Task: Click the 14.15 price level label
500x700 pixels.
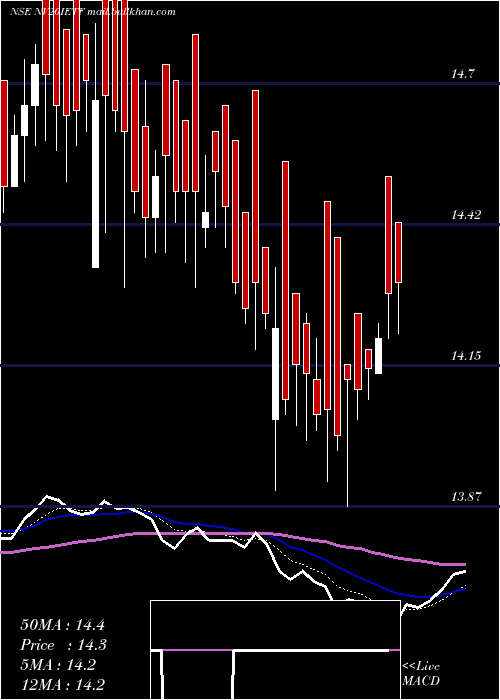Action: (466, 356)
